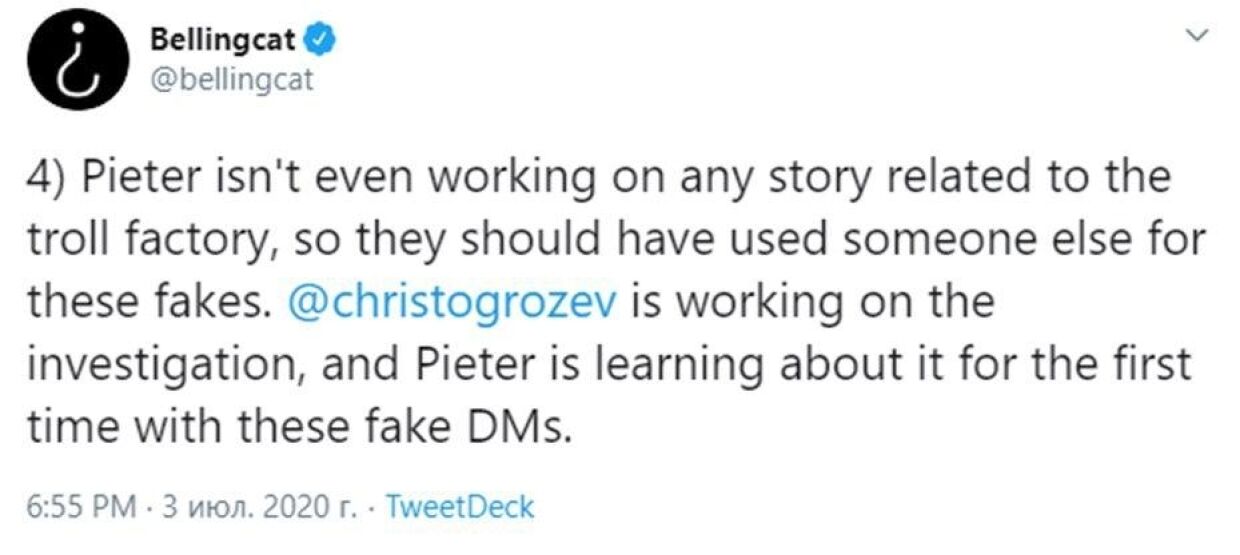This screenshot has height=555, width=1240.
Task: Open the tweet options chevron menu
Action: coord(1196,36)
